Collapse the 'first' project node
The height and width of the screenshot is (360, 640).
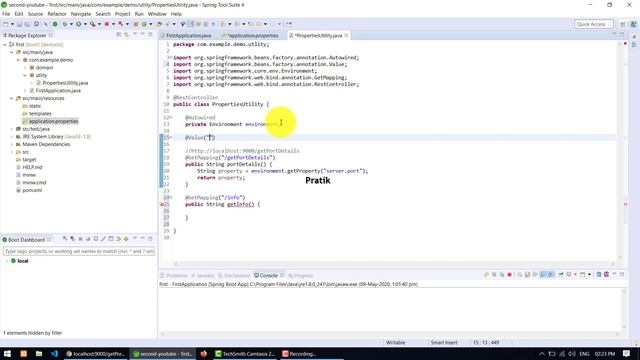(5, 44)
